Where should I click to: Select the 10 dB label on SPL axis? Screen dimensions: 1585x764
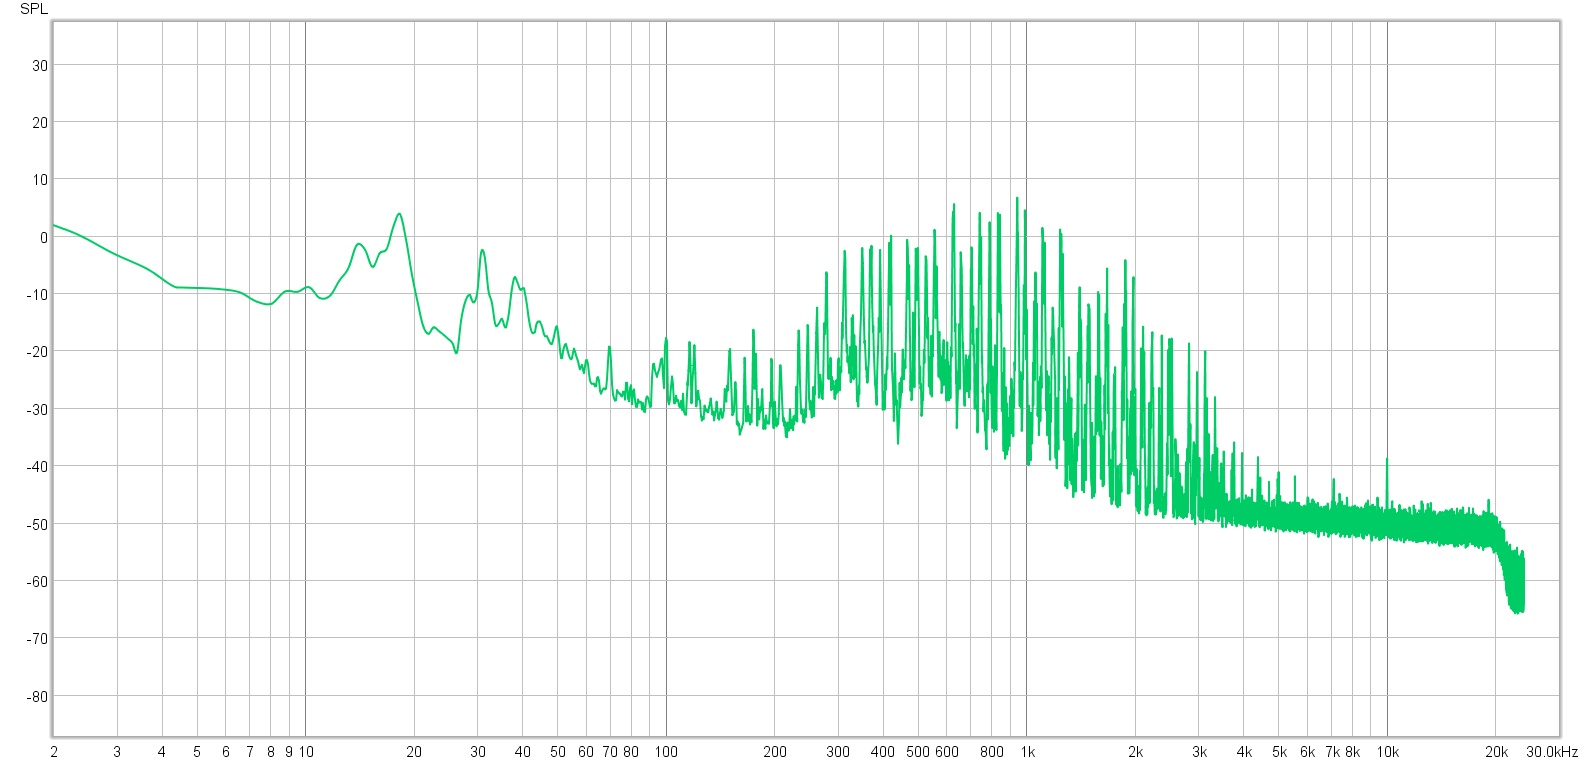point(40,179)
